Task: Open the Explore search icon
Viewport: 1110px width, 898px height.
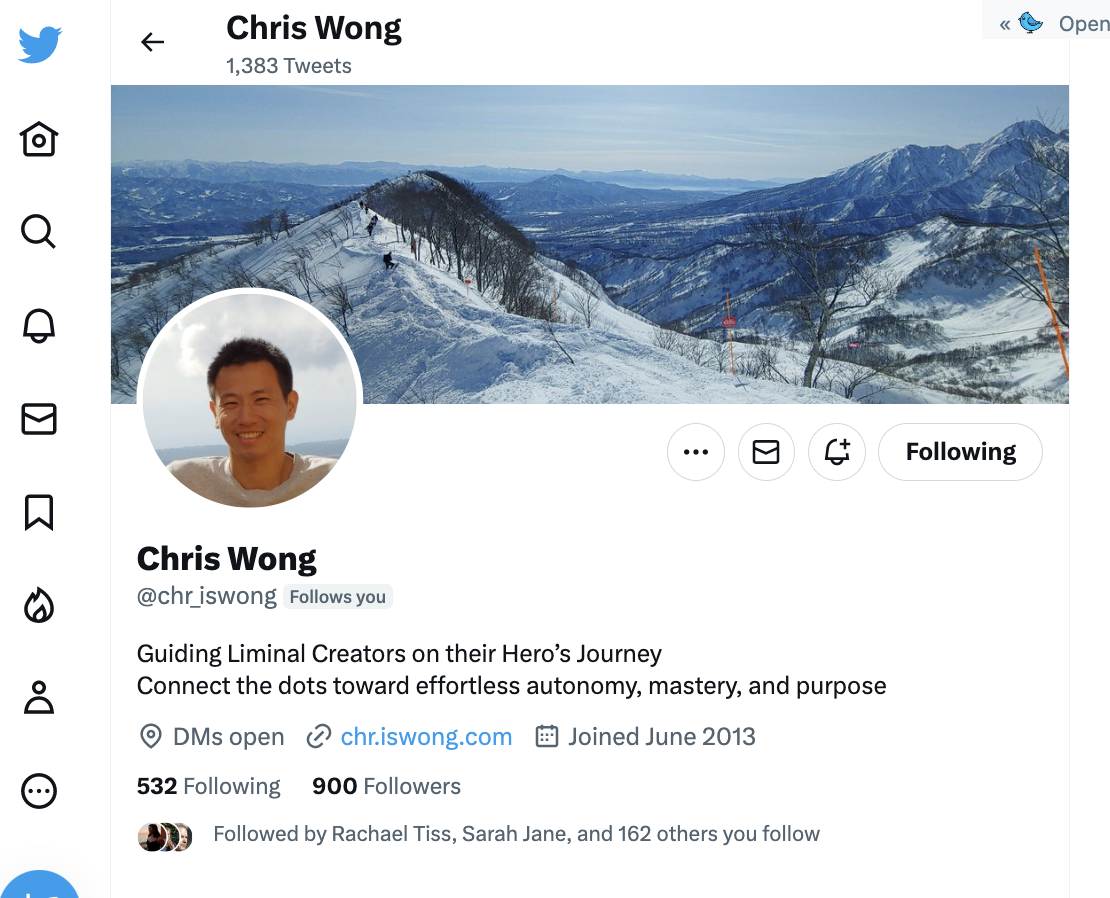Action: [x=38, y=231]
